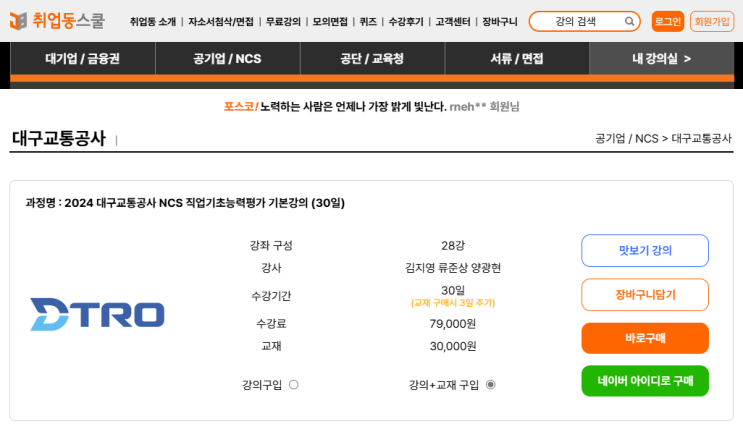This screenshot has width=743, height=437.
Task: Select the 강의+교재 구입 radio button
Action: (x=490, y=384)
